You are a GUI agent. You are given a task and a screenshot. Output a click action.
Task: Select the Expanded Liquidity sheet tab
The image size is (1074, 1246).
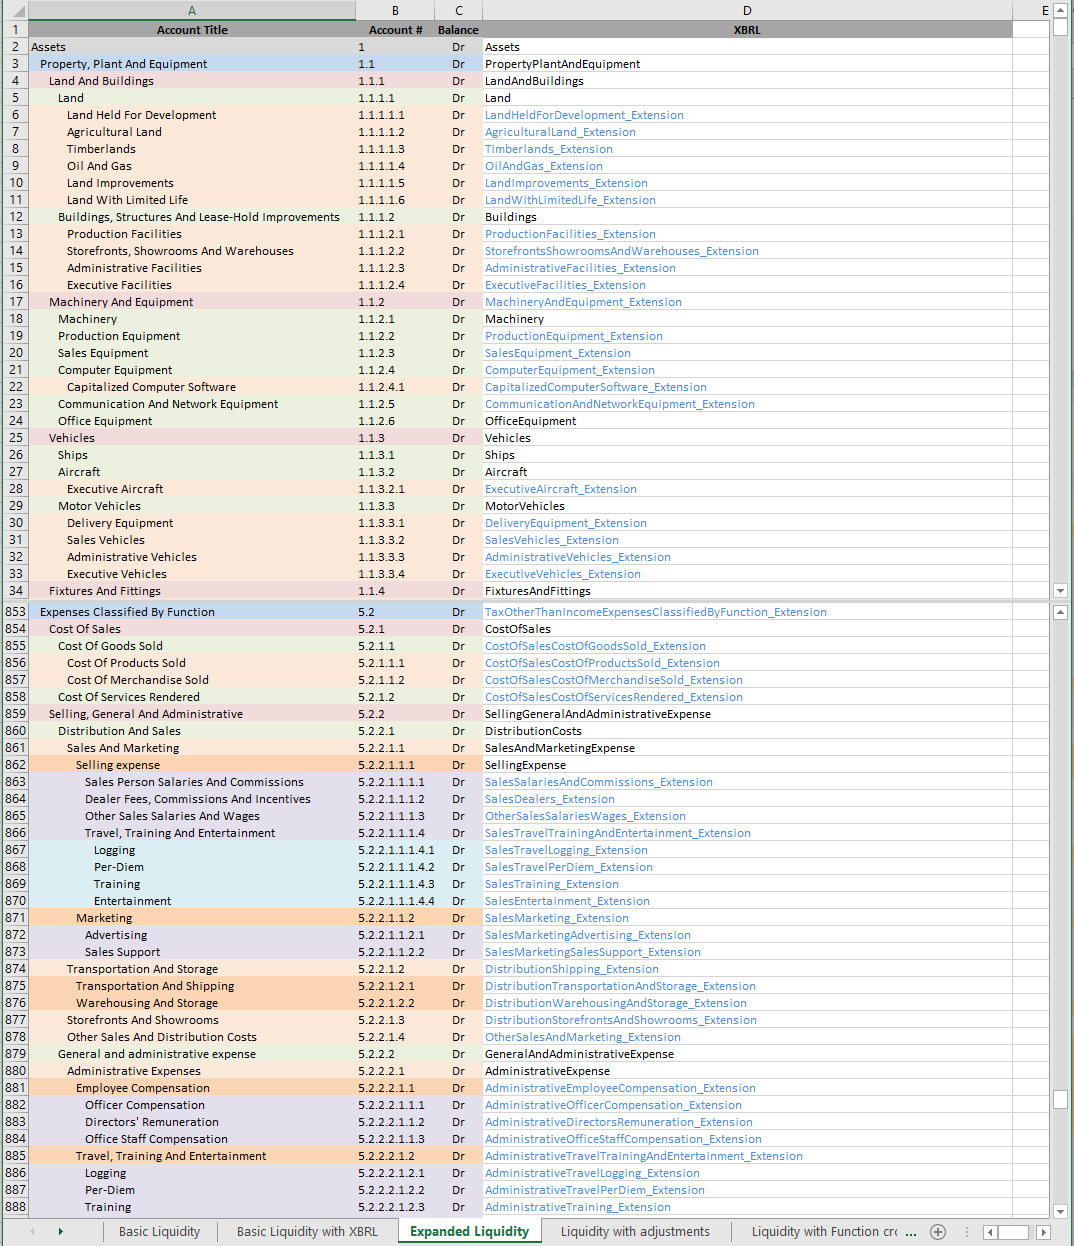pos(469,1232)
